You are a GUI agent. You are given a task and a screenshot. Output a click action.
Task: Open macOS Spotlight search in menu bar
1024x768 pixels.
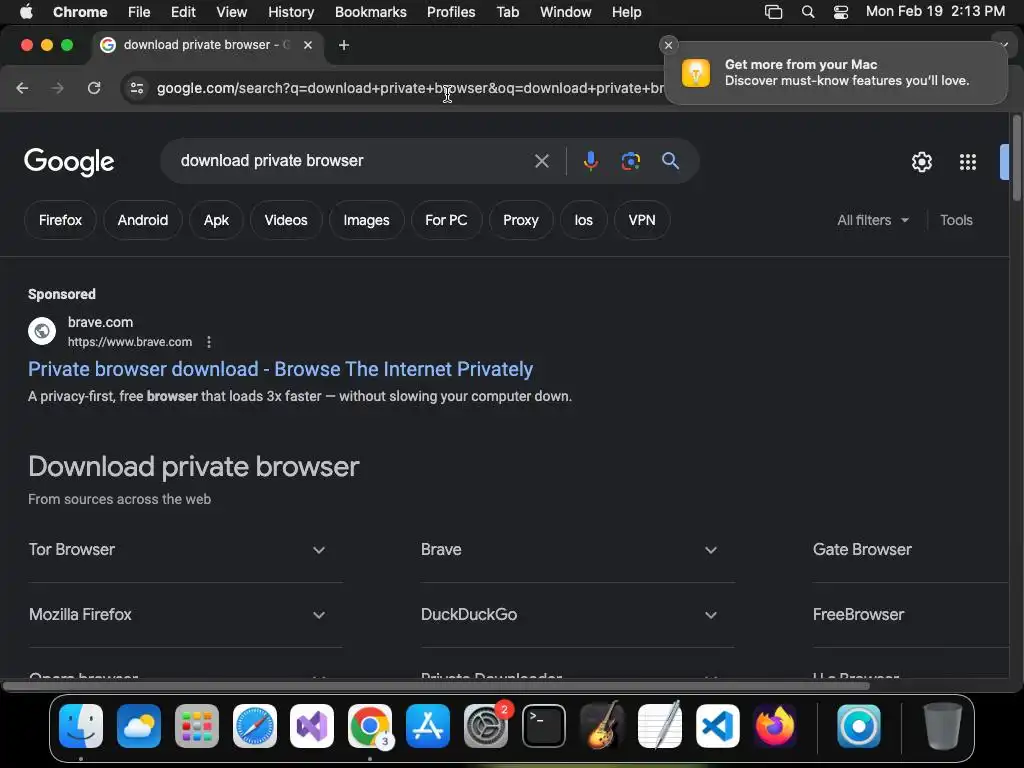point(808,12)
